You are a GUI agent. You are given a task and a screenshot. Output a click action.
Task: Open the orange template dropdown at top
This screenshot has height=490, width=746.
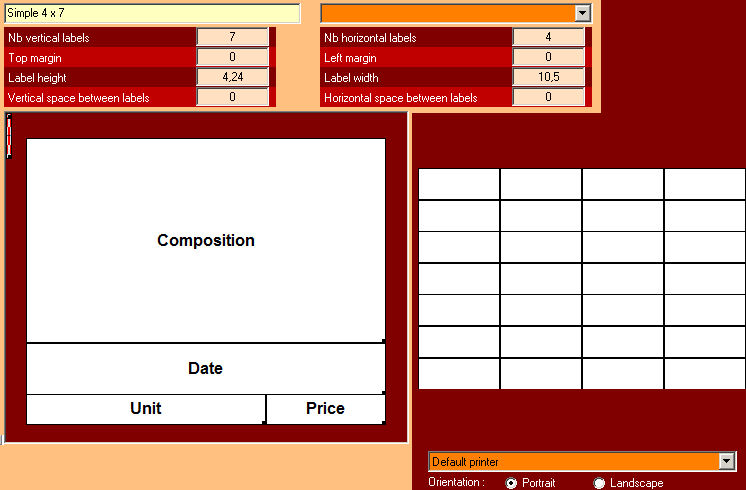click(582, 13)
